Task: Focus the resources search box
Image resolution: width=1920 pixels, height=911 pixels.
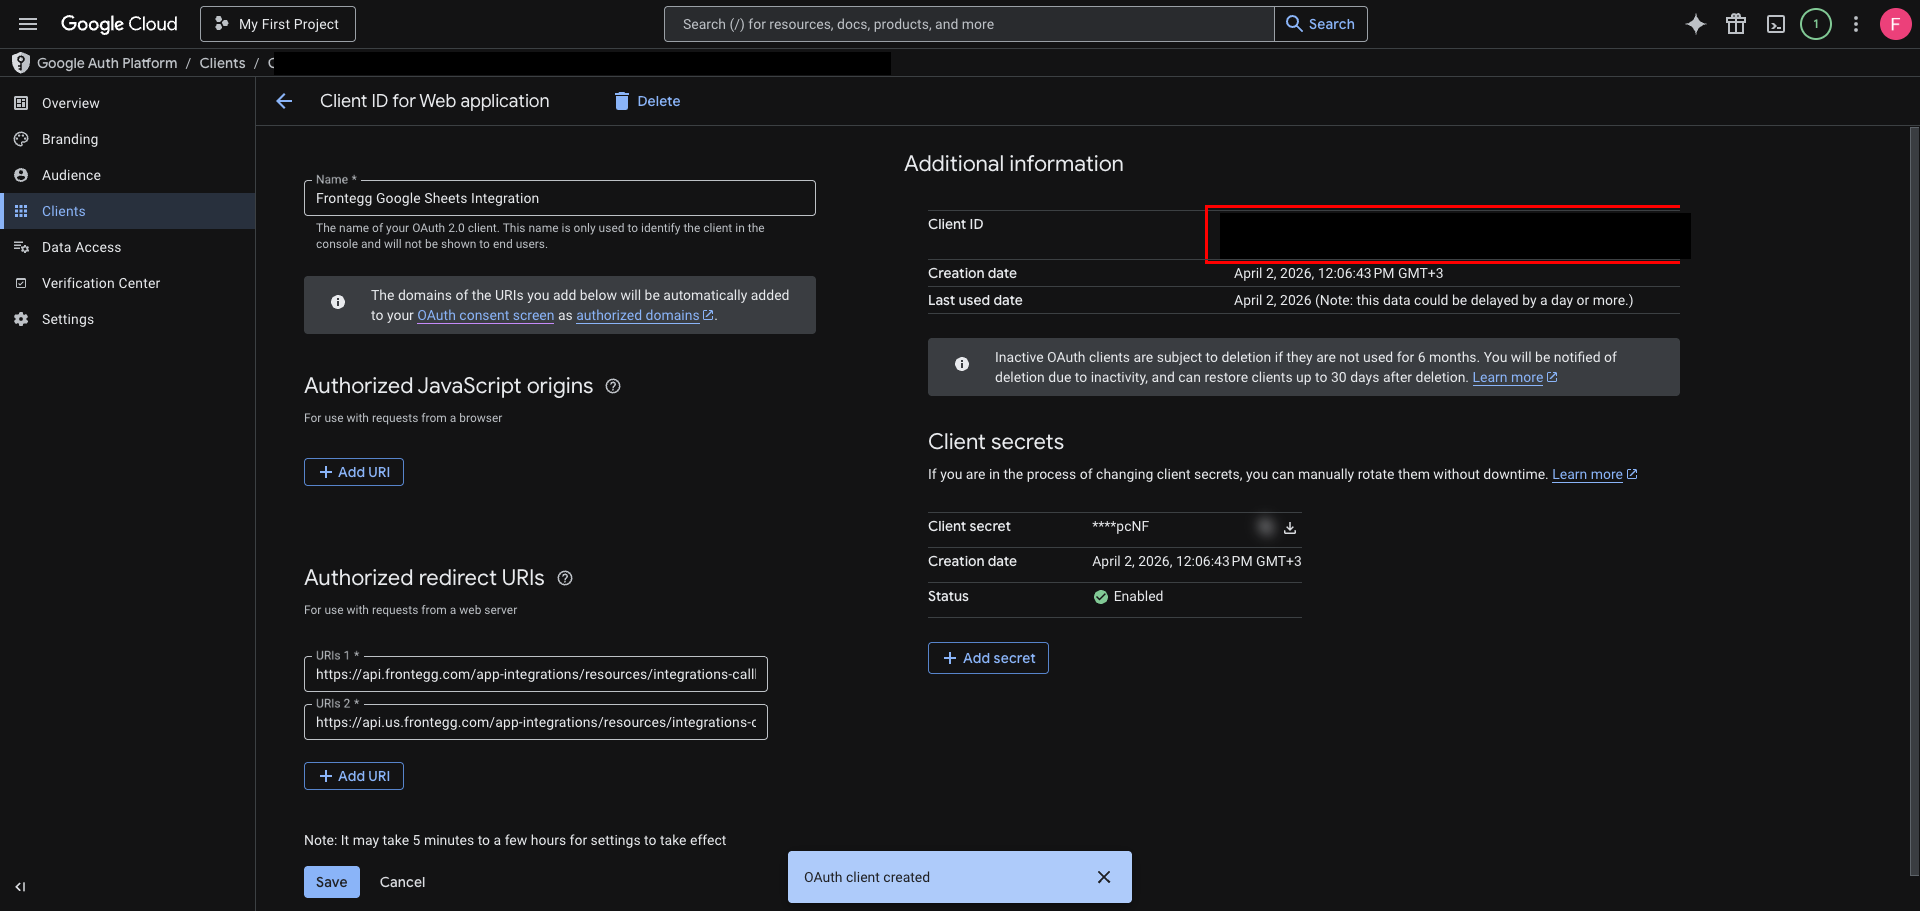Action: (x=969, y=24)
